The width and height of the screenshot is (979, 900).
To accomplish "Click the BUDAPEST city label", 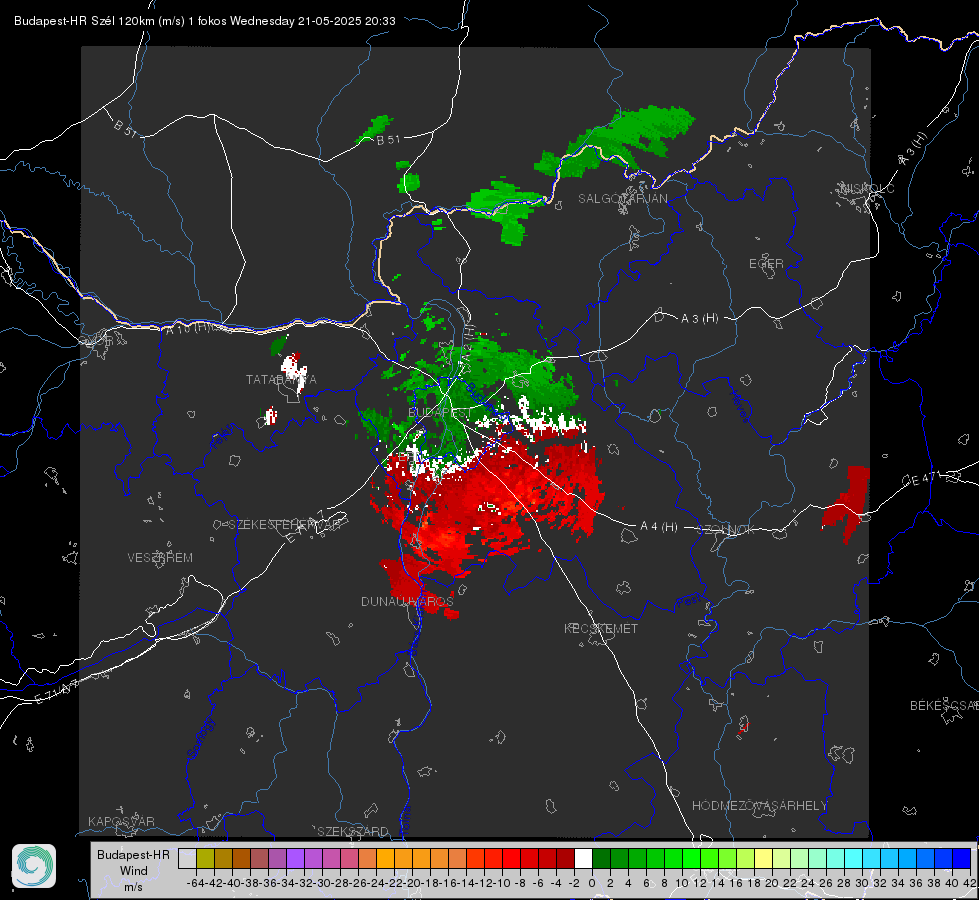I will pyautogui.click(x=439, y=413).
